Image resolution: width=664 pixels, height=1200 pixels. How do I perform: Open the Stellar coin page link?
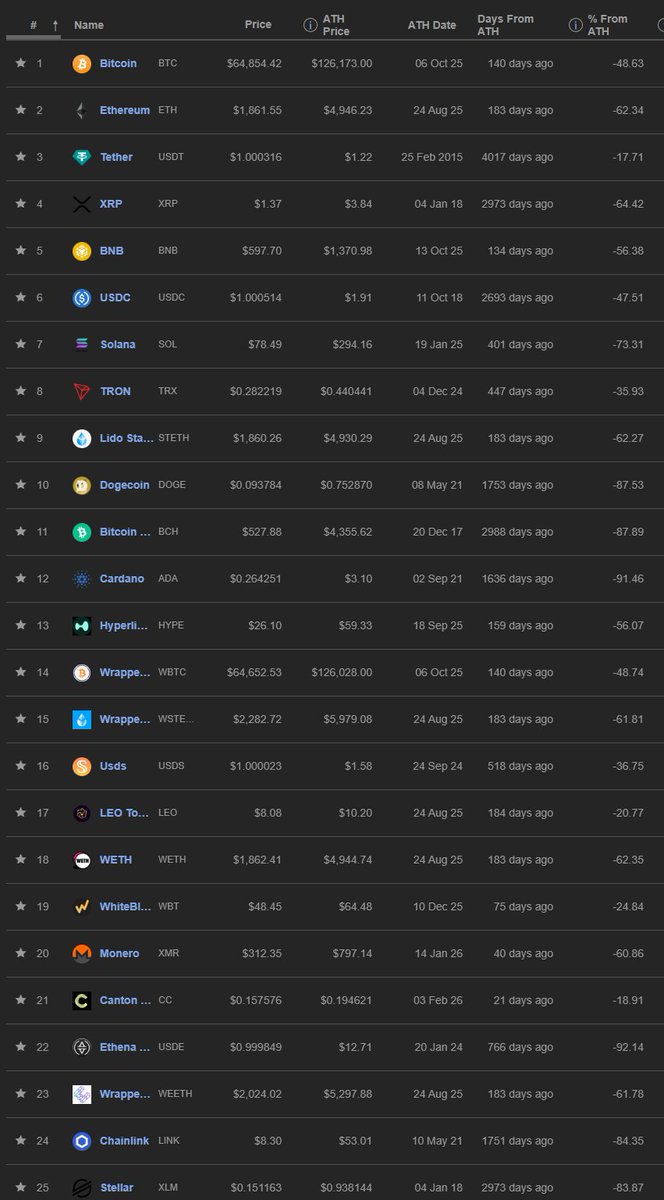coord(116,1188)
